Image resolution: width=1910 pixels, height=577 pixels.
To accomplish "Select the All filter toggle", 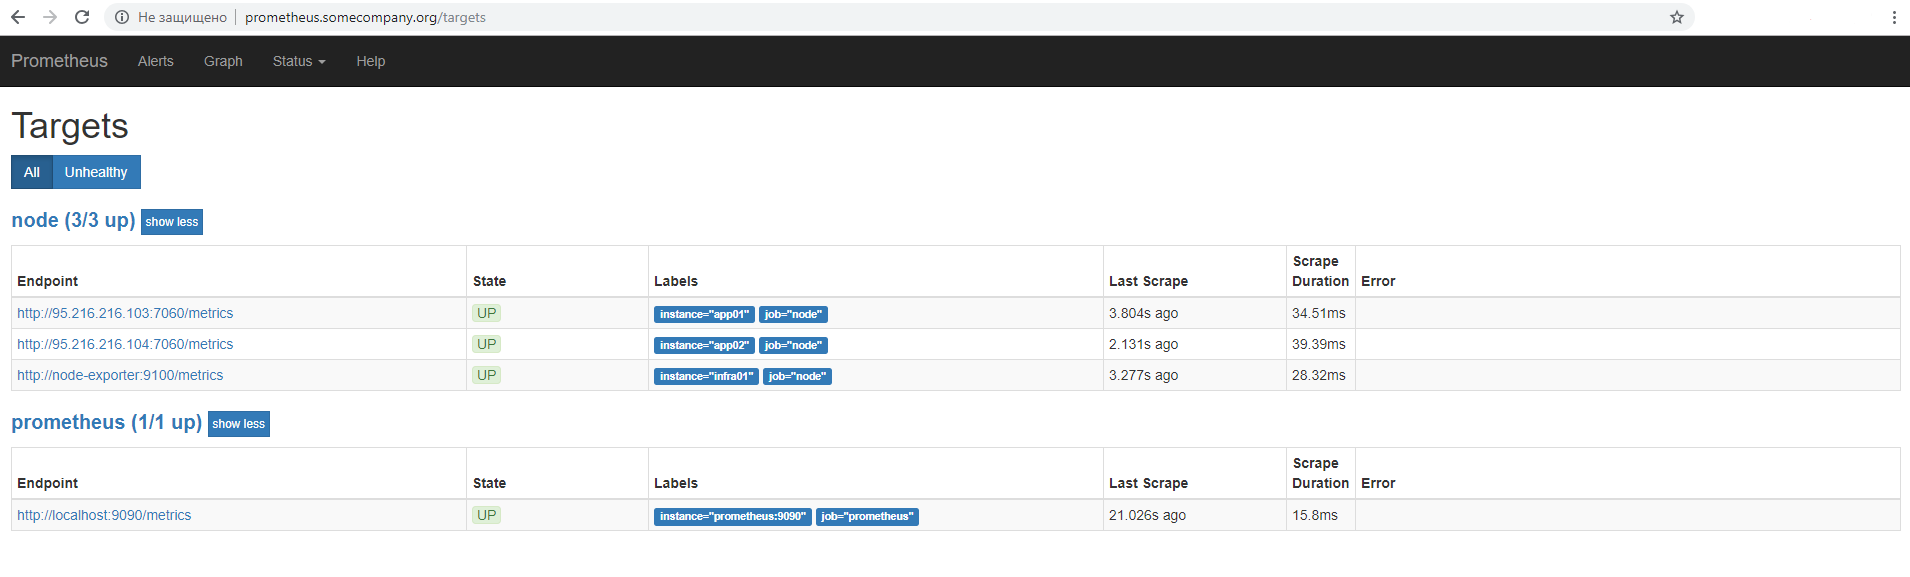I will point(32,172).
